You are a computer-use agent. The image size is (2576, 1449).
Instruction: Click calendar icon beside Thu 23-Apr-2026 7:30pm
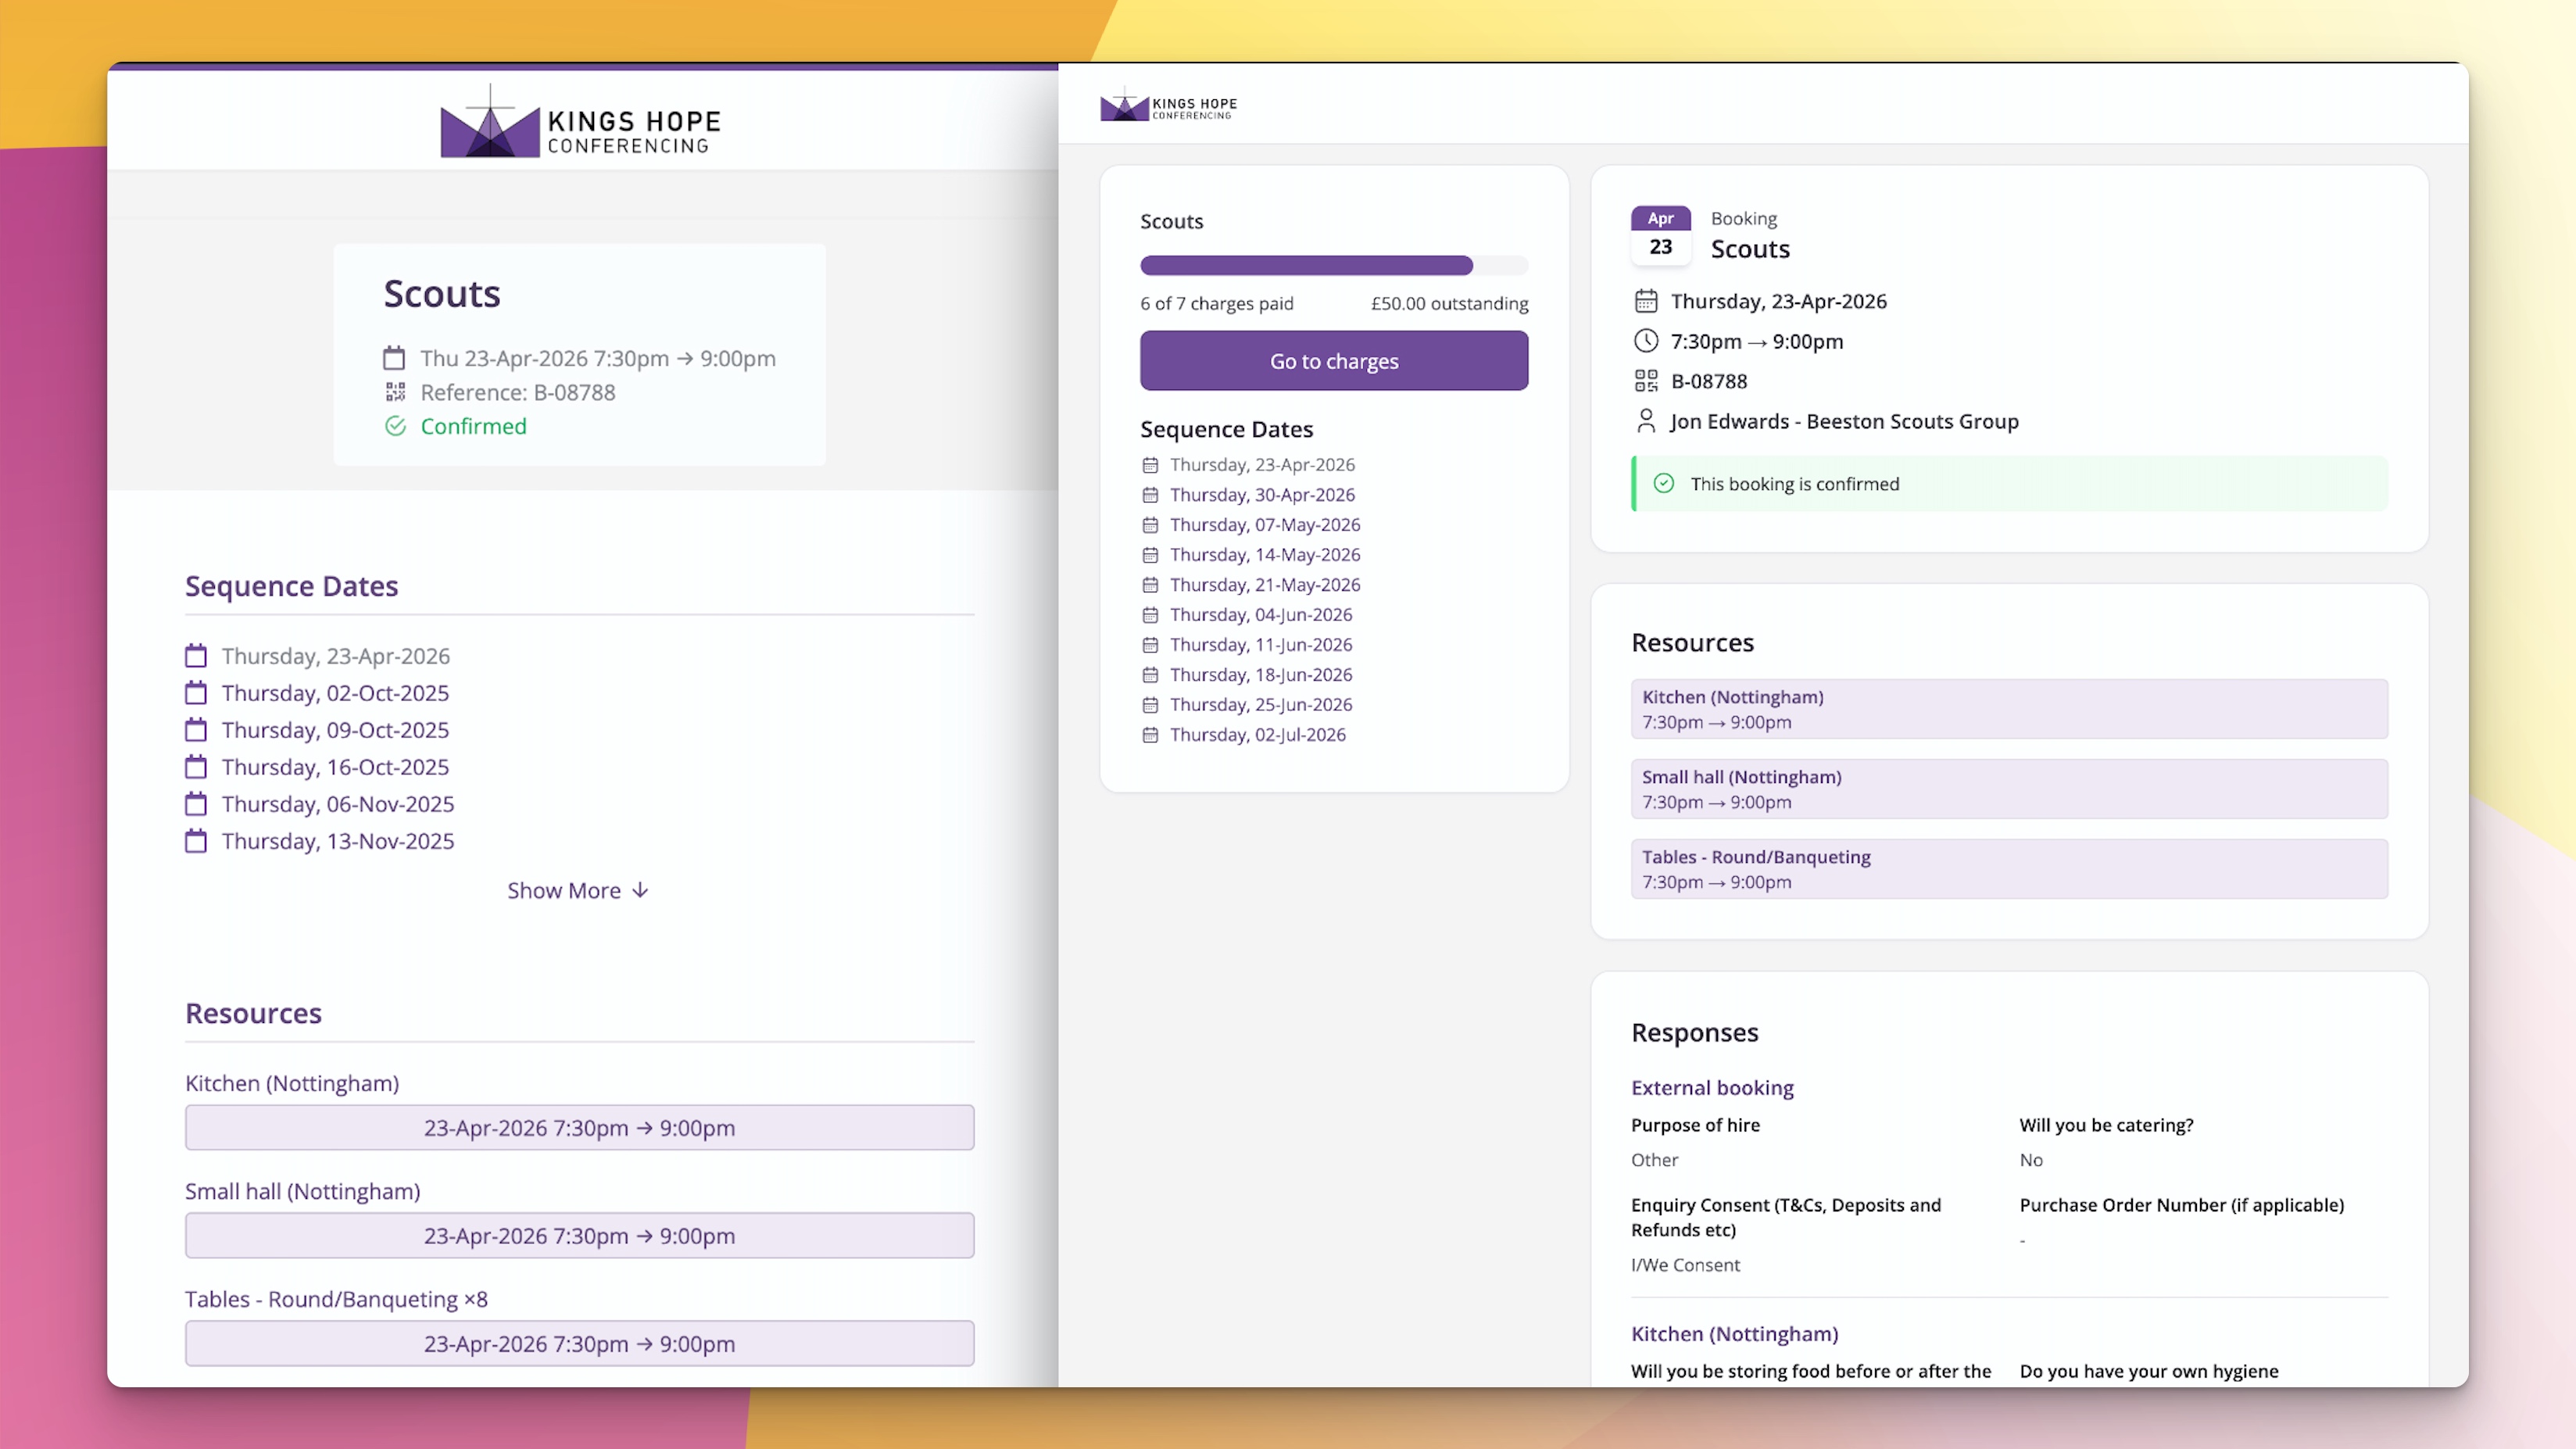(x=395, y=358)
